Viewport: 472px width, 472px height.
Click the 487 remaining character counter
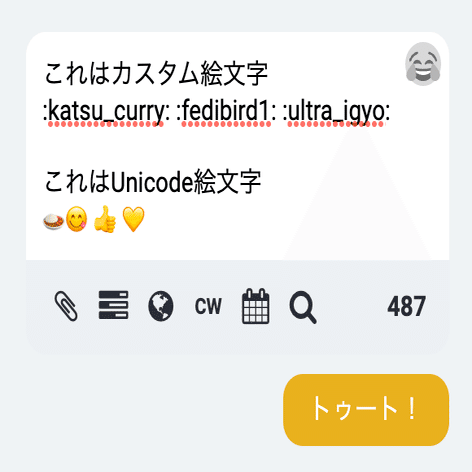tap(406, 306)
